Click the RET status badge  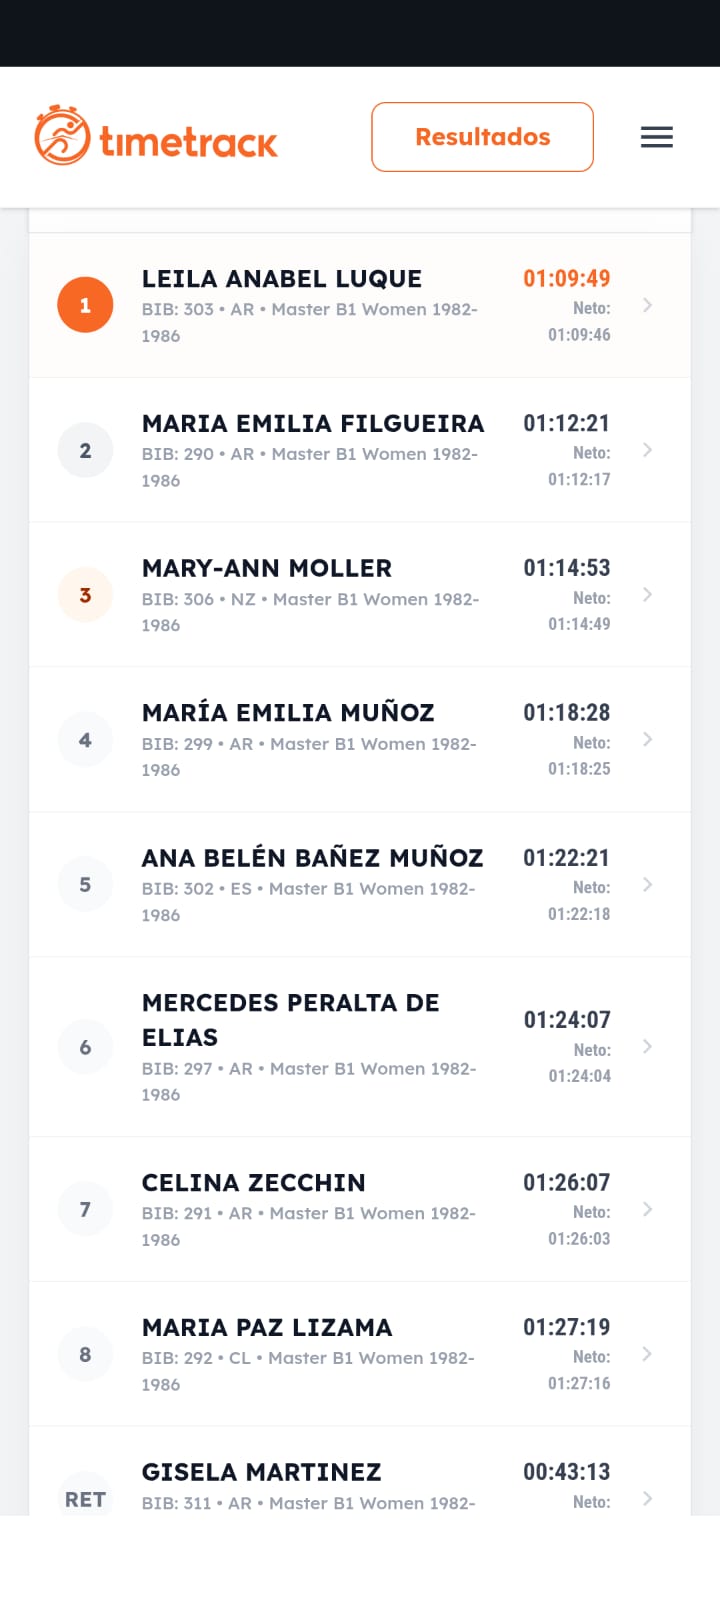point(85,1498)
